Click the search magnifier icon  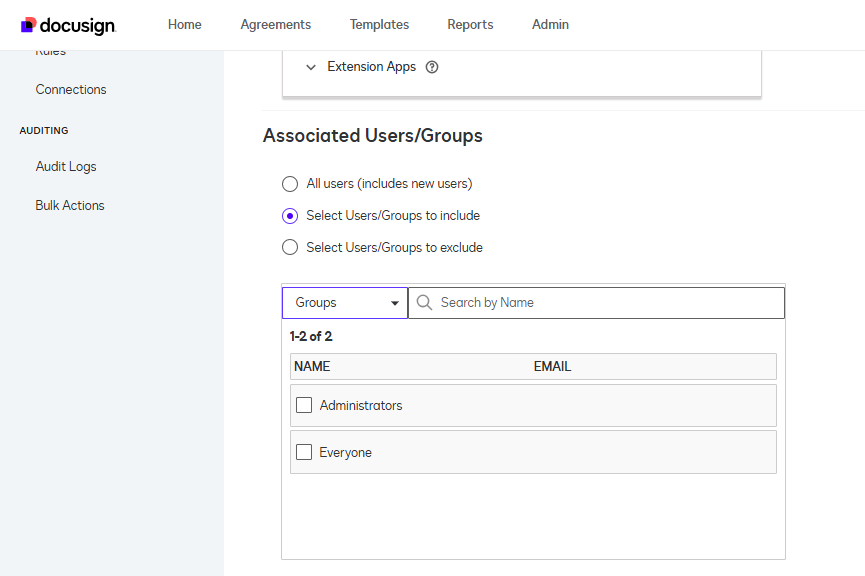424,302
